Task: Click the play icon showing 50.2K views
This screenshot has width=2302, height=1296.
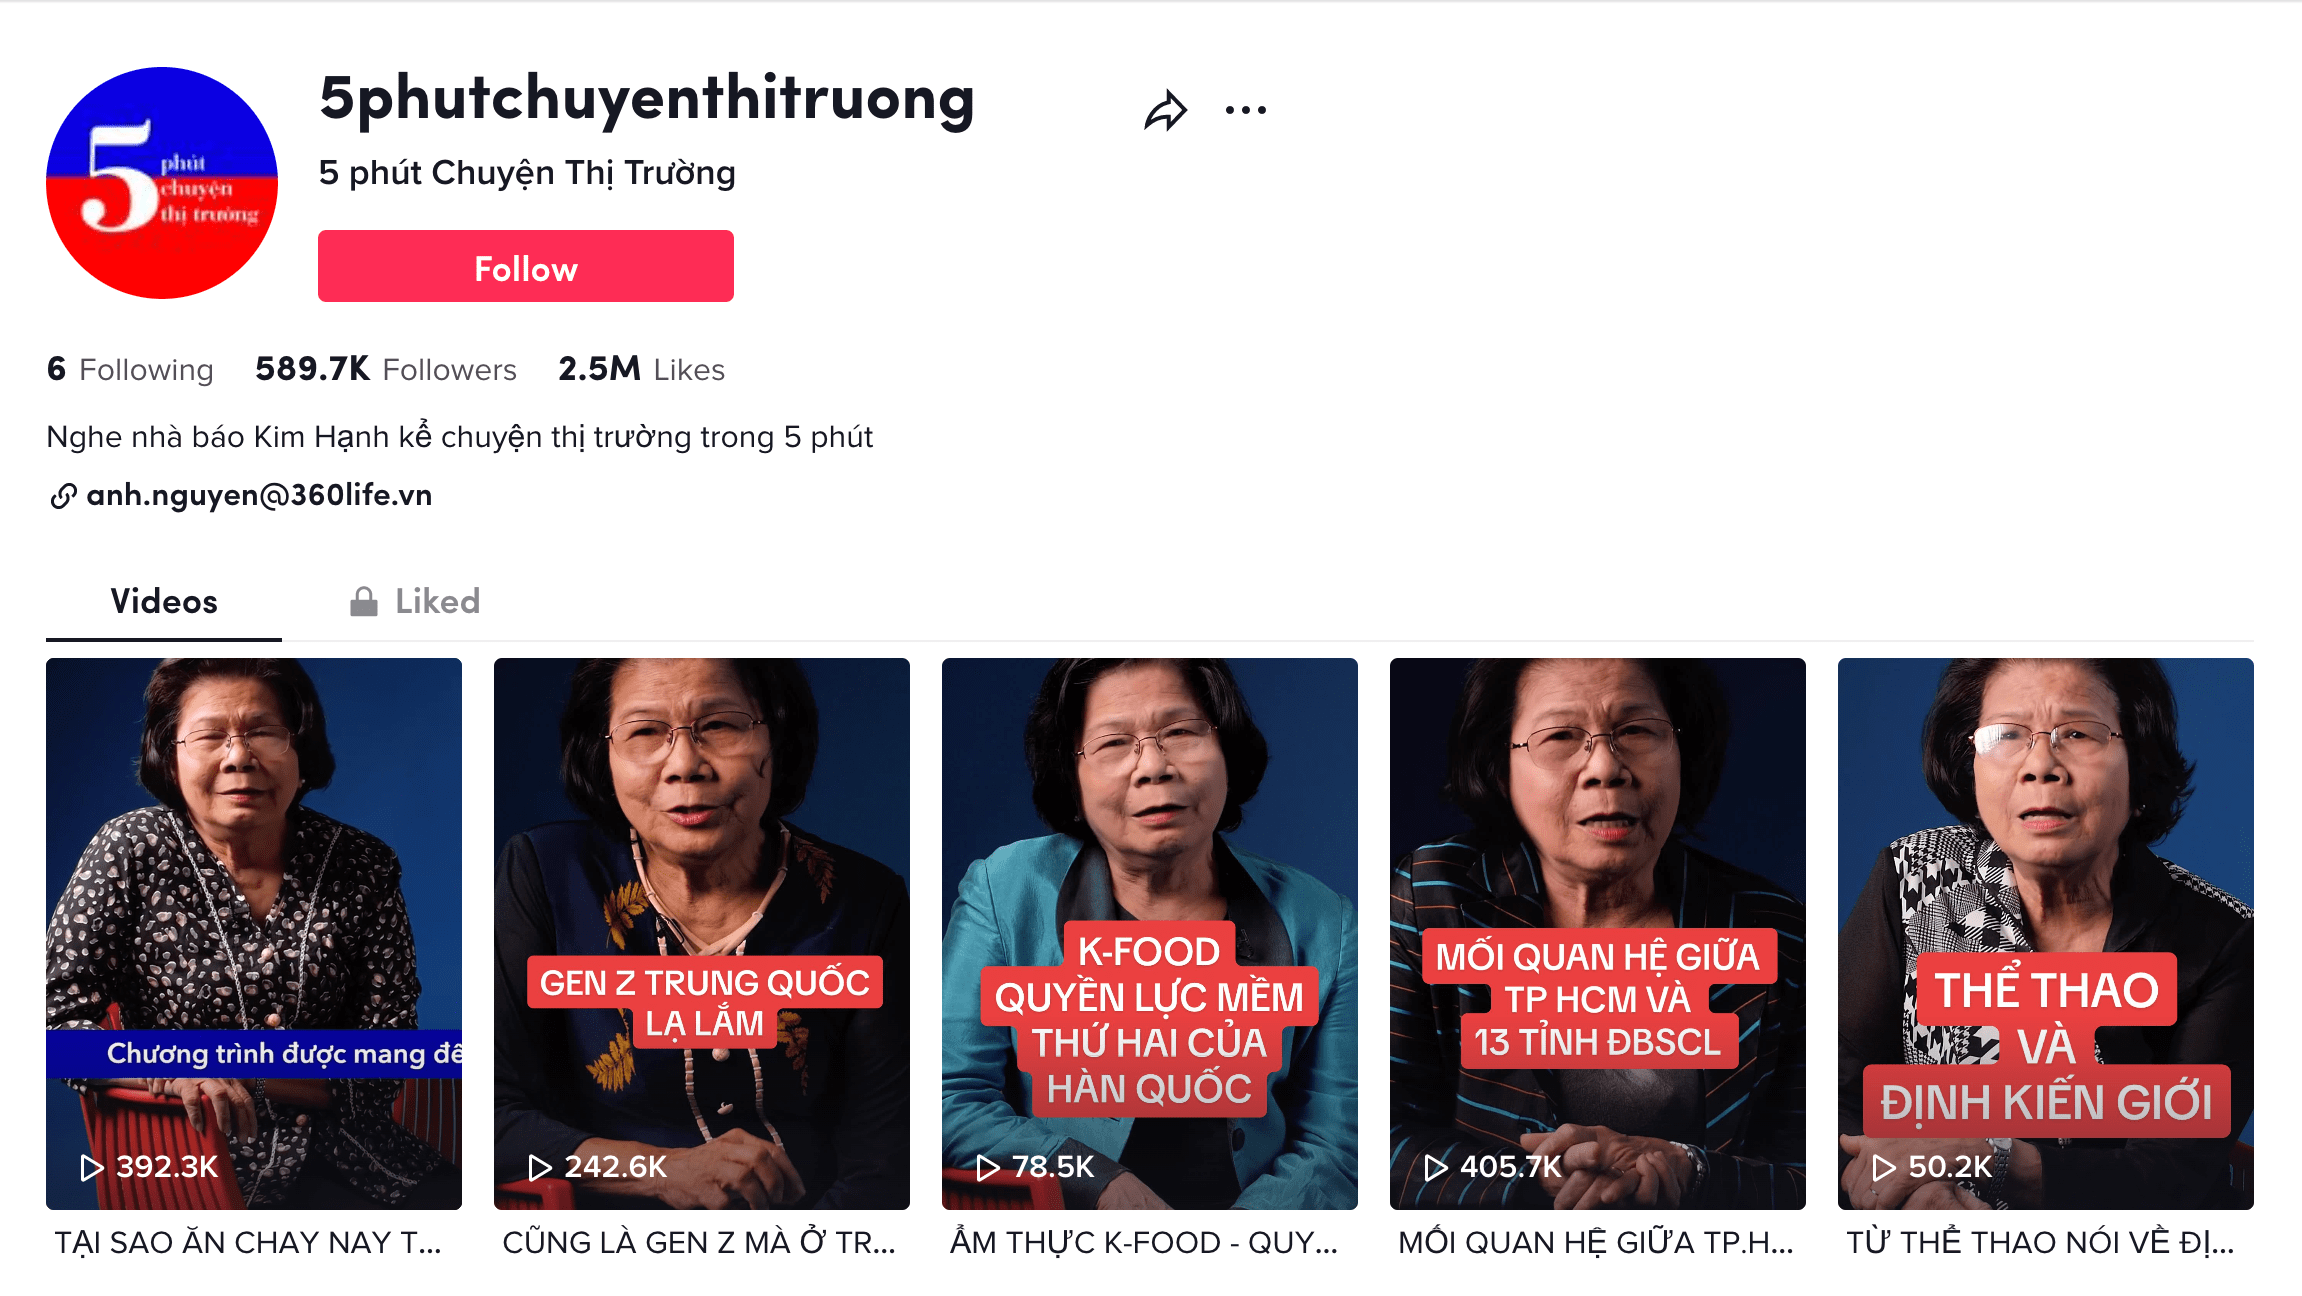Action: (x=1883, y=1167)
